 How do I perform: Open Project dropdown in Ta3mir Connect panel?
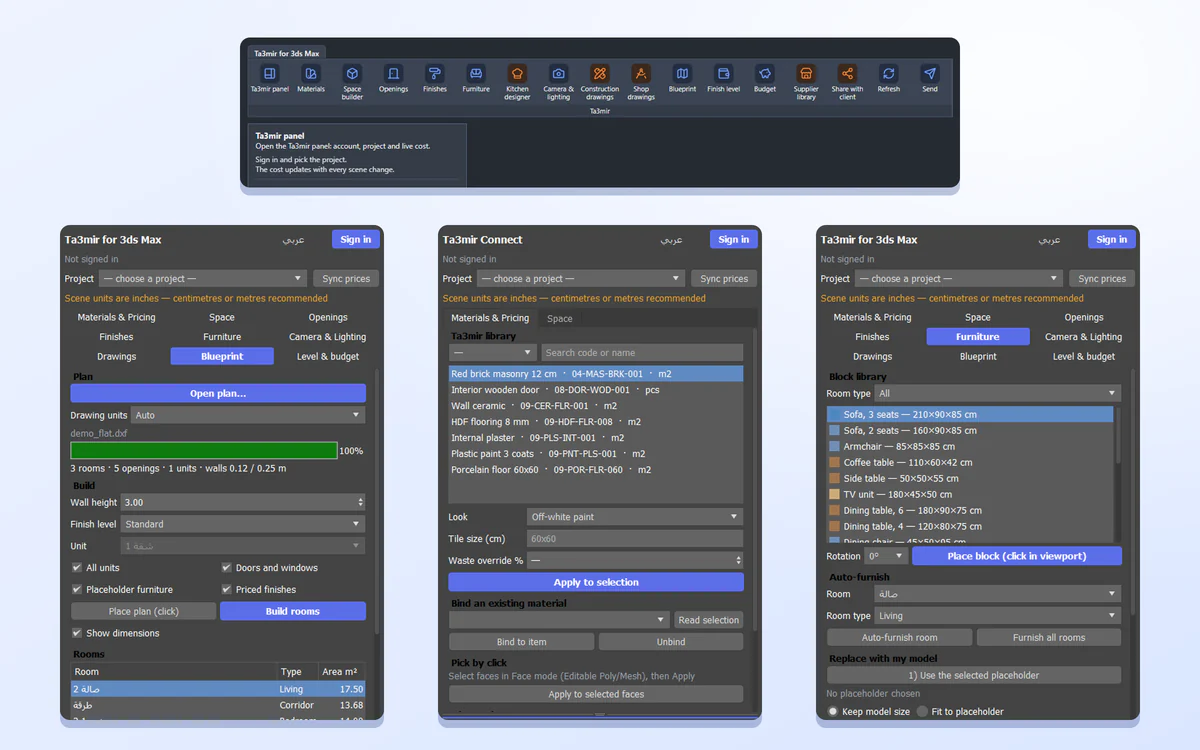pos(580,279)
